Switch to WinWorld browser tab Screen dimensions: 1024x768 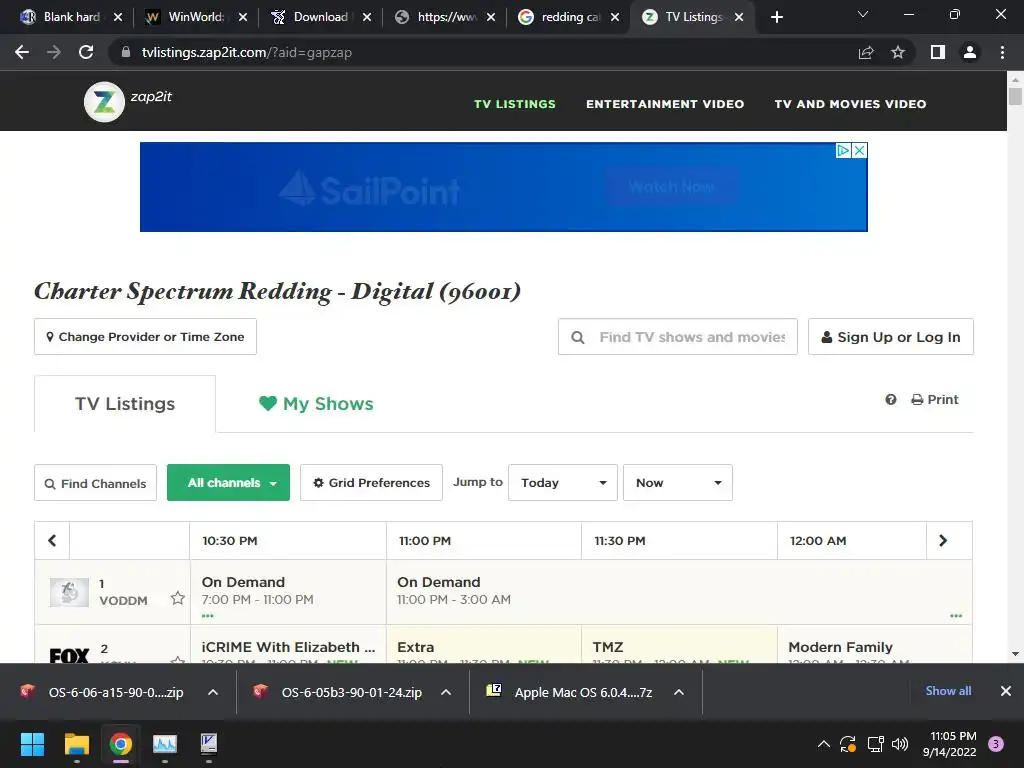[196, 17]
